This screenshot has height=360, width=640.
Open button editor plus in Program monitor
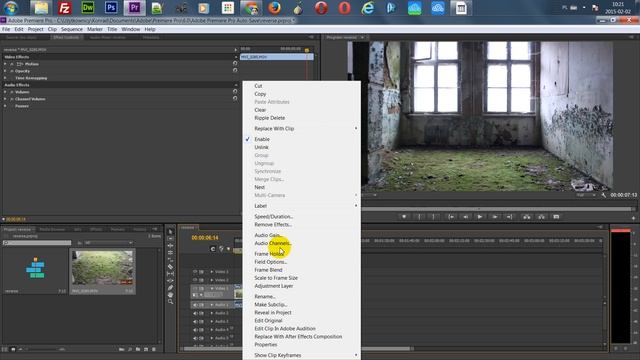pyautogui.click(x=633, y=218)
